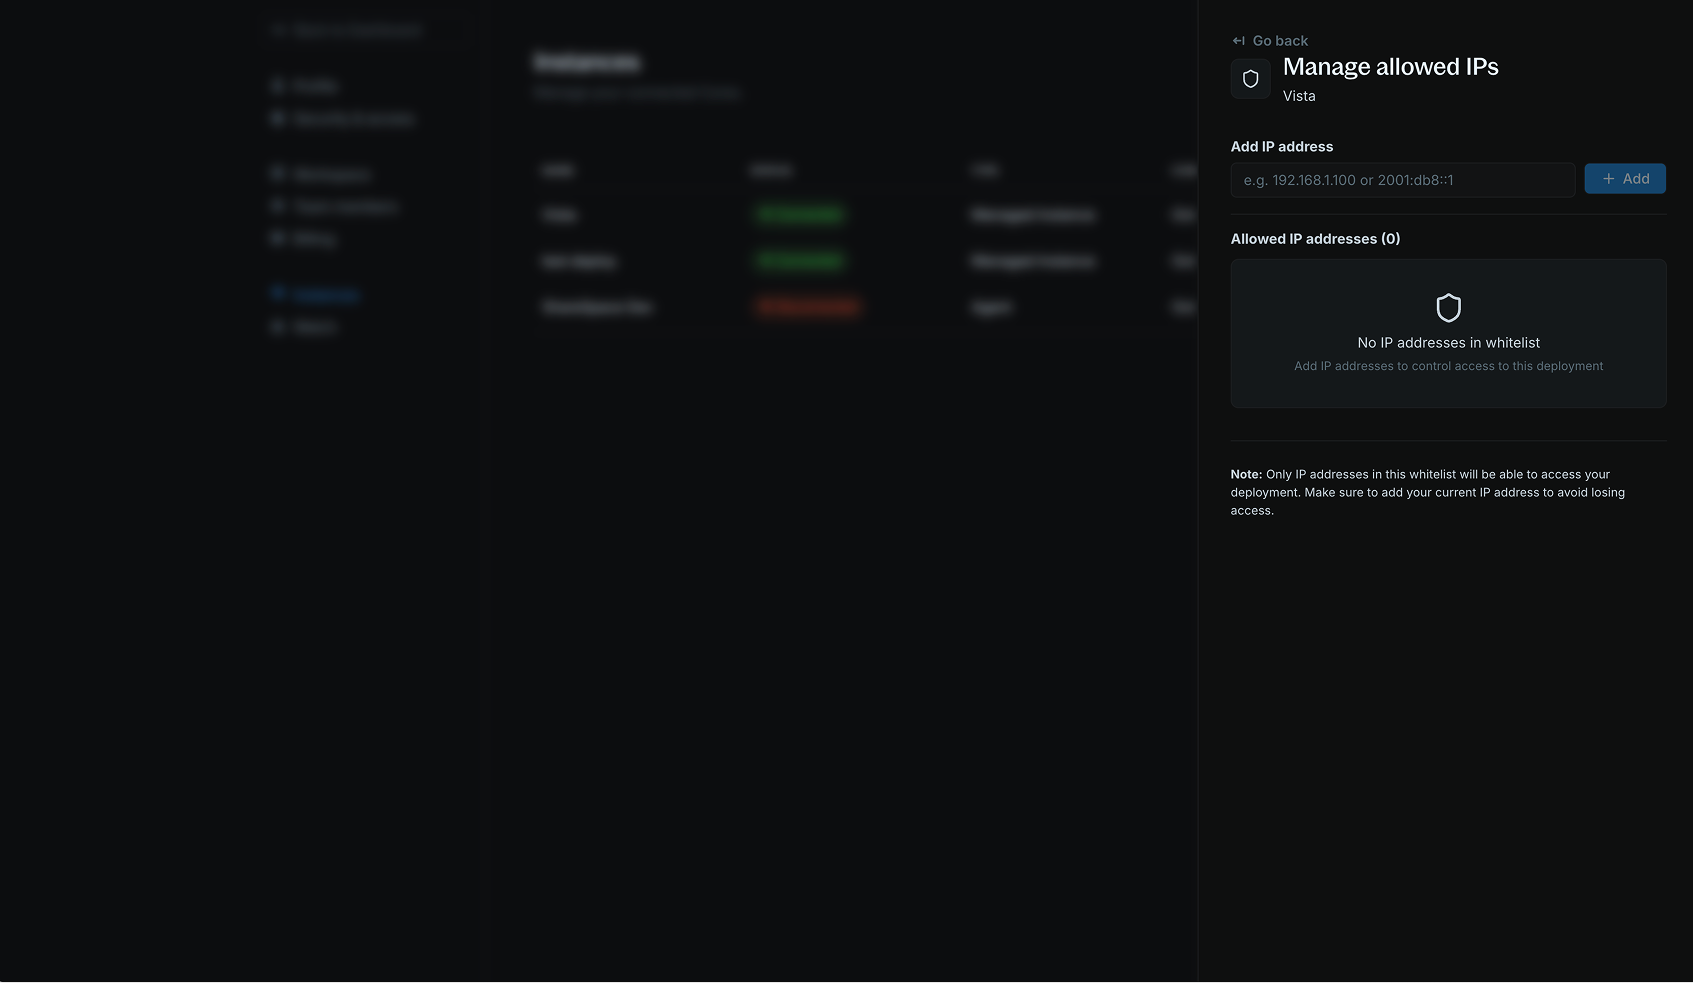Click the highlighted blue sidebar navigation icon
This screenshot has height=983, width=1693.
pos(278,292)
